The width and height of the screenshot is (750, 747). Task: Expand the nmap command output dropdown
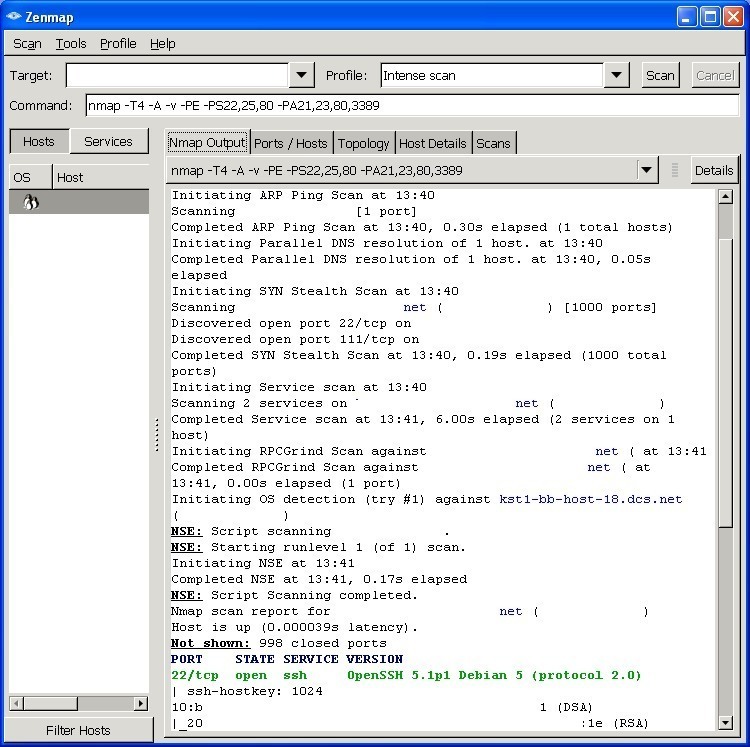tap(646, 170)
